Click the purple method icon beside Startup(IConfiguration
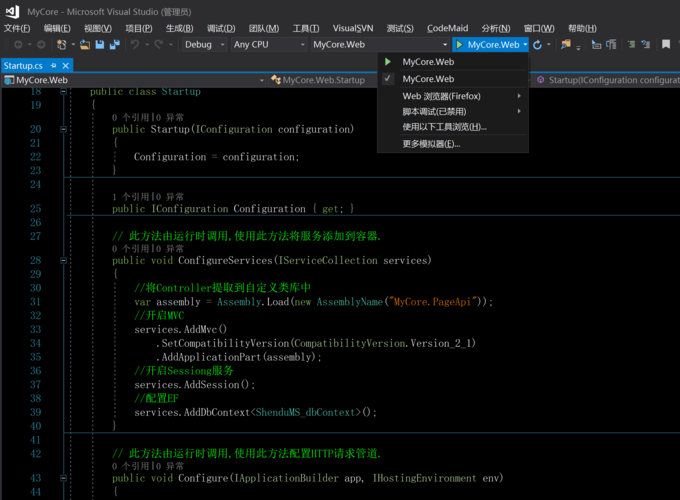The width and height of the screenshot is (680, 500). (x=540, y=80)
